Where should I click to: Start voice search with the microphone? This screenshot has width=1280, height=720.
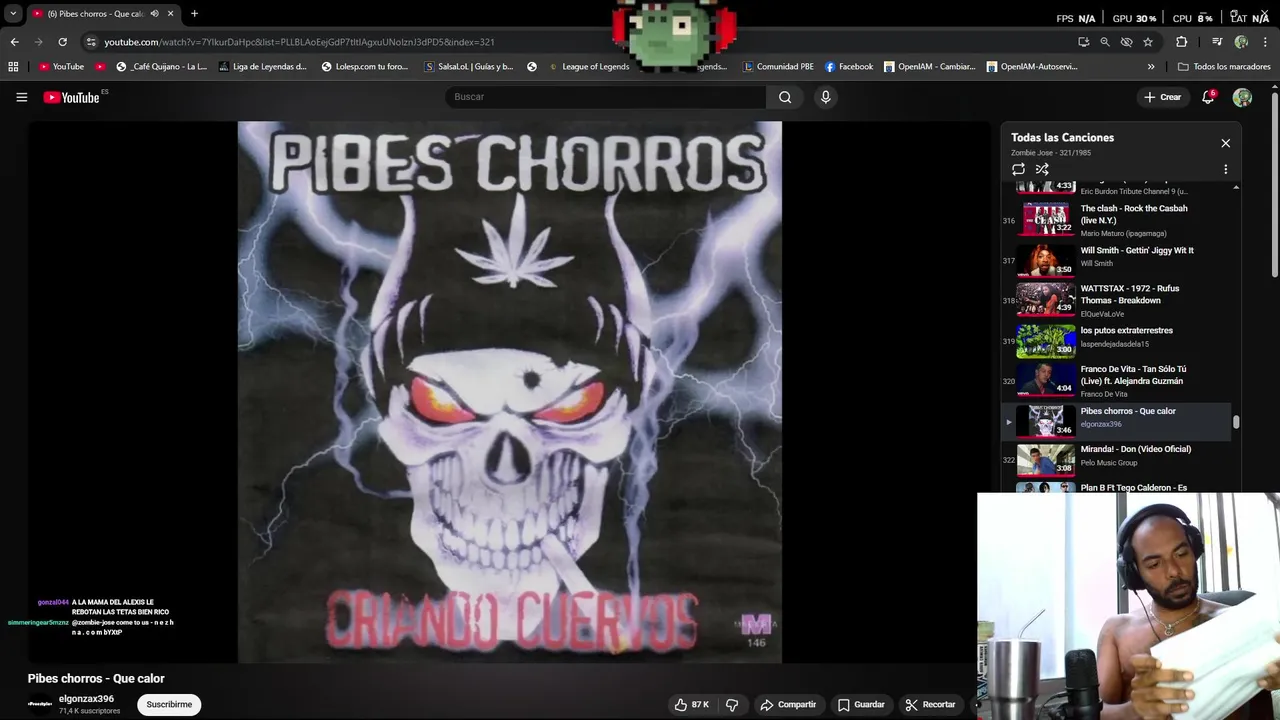tap(825, 97)
